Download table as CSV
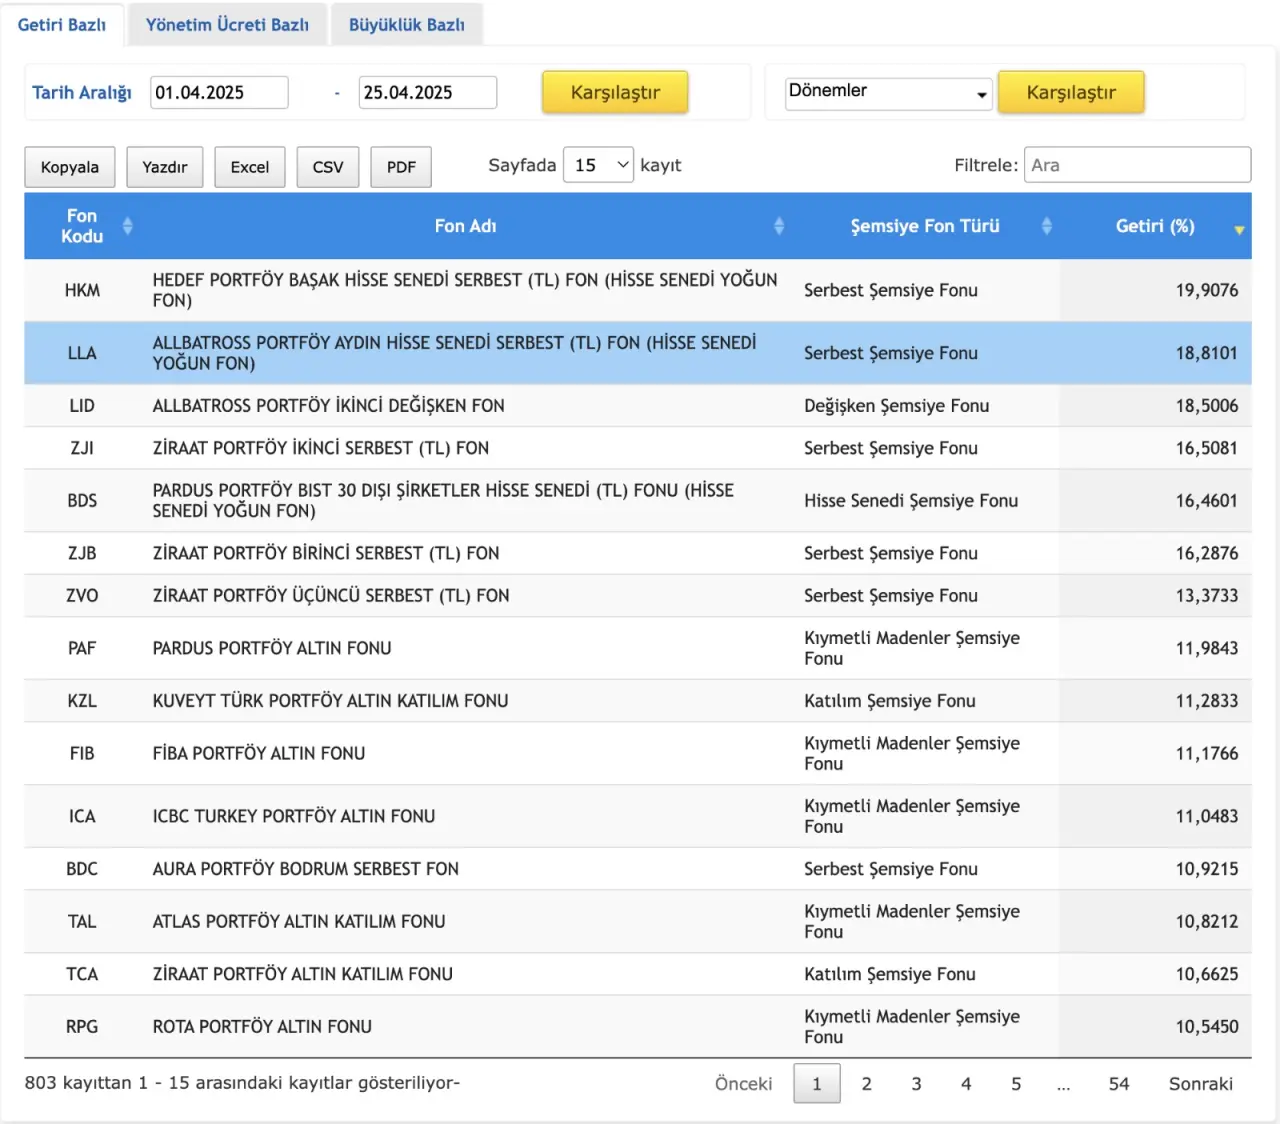The height and width of the screenshot is (1124, 1280). (328, 167)
